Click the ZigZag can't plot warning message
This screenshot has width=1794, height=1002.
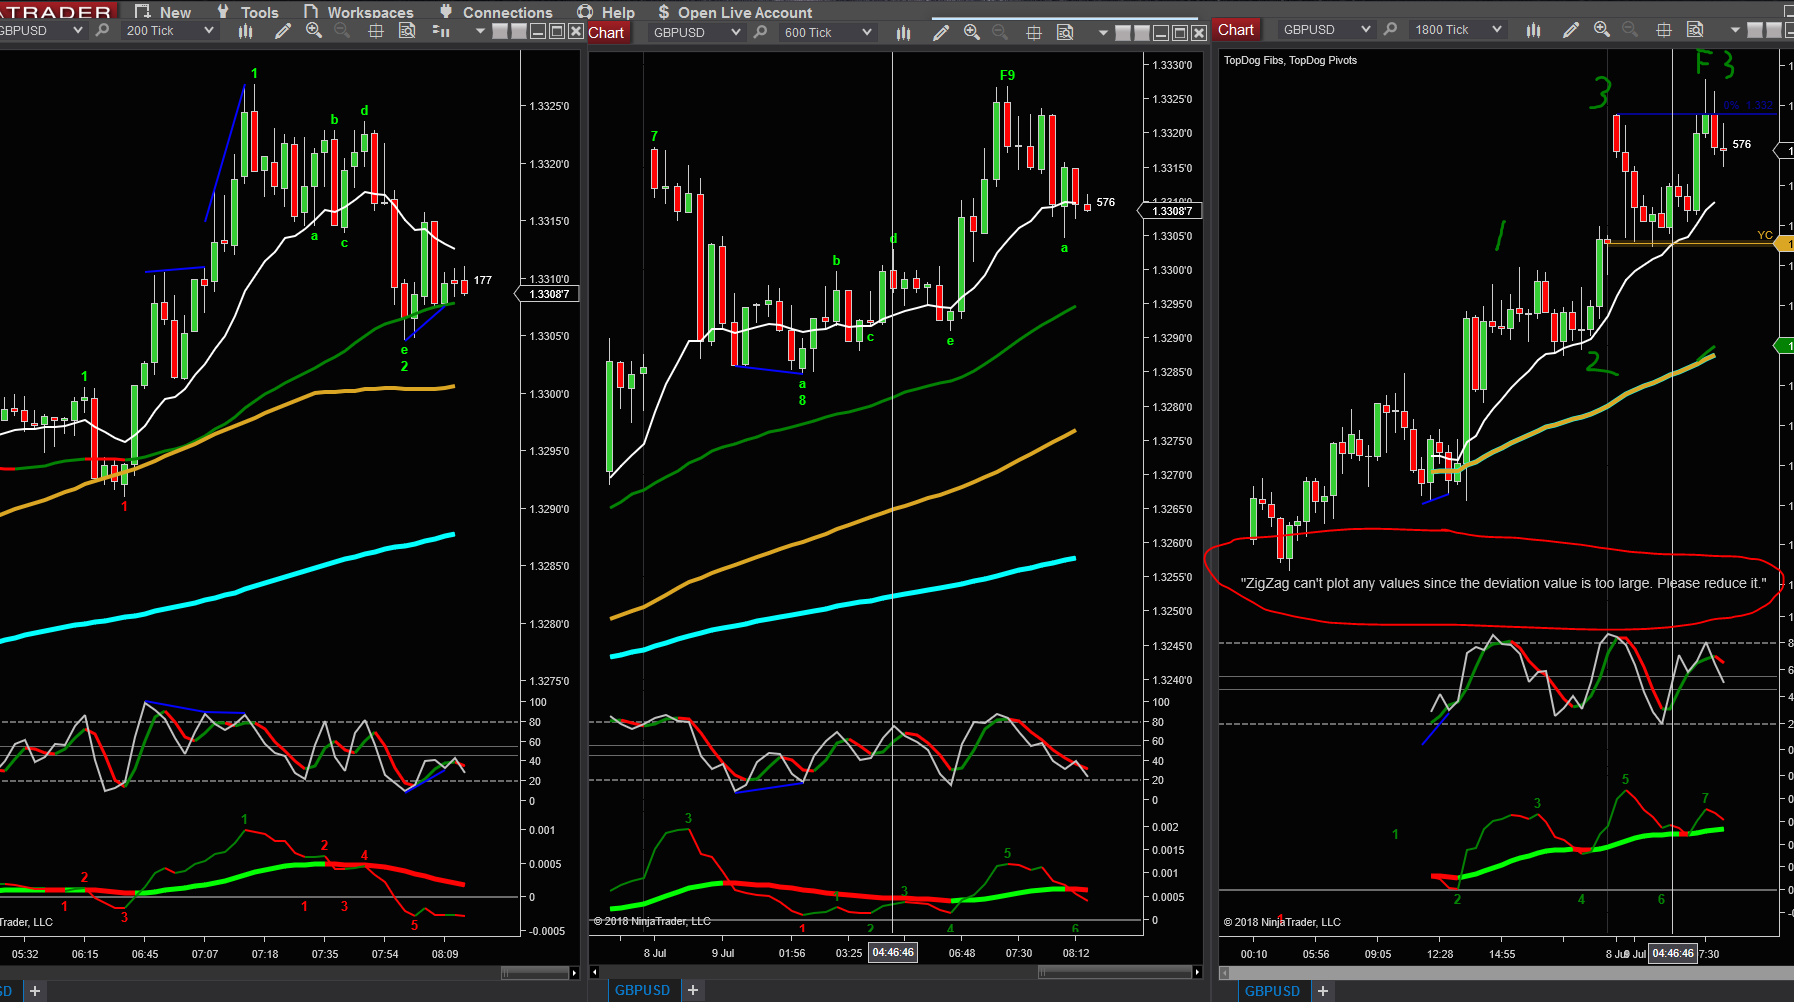click(1503, 583)
